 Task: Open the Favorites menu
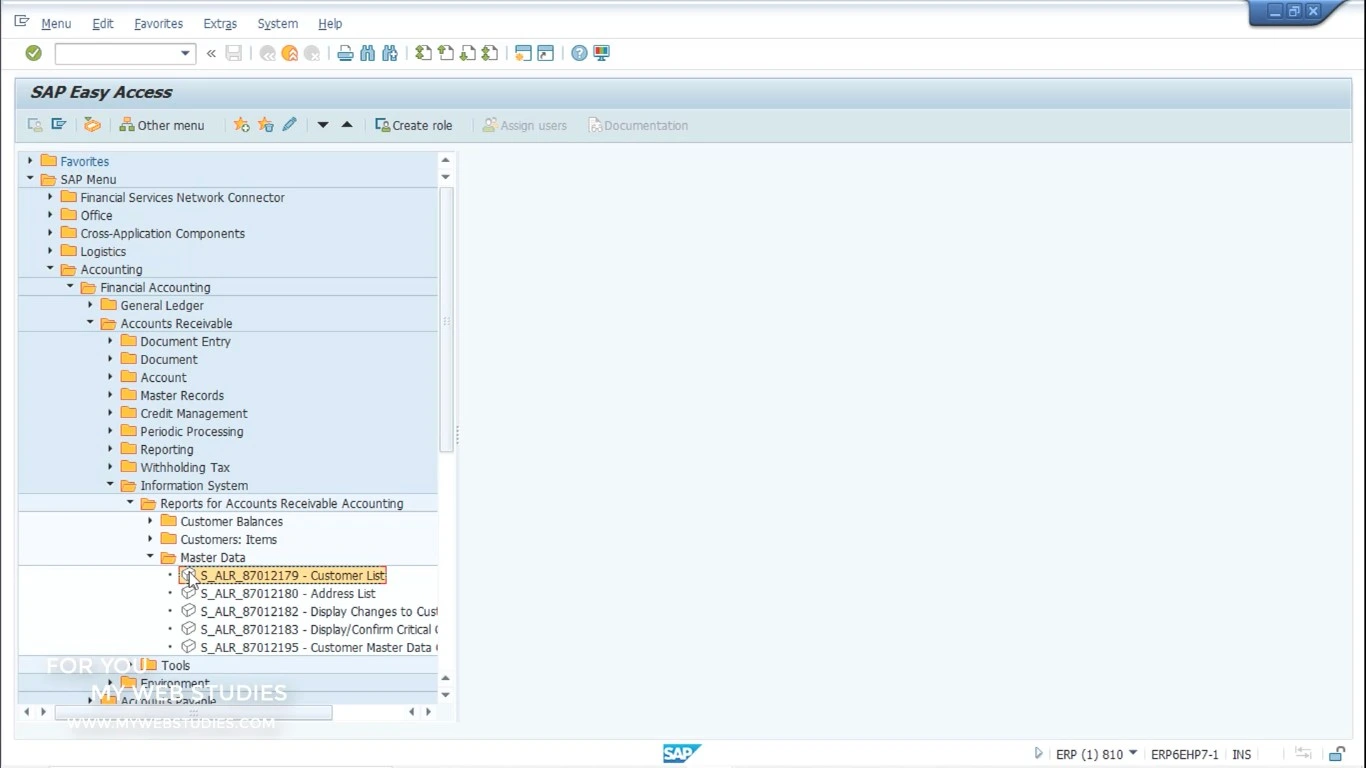(158, 23)
